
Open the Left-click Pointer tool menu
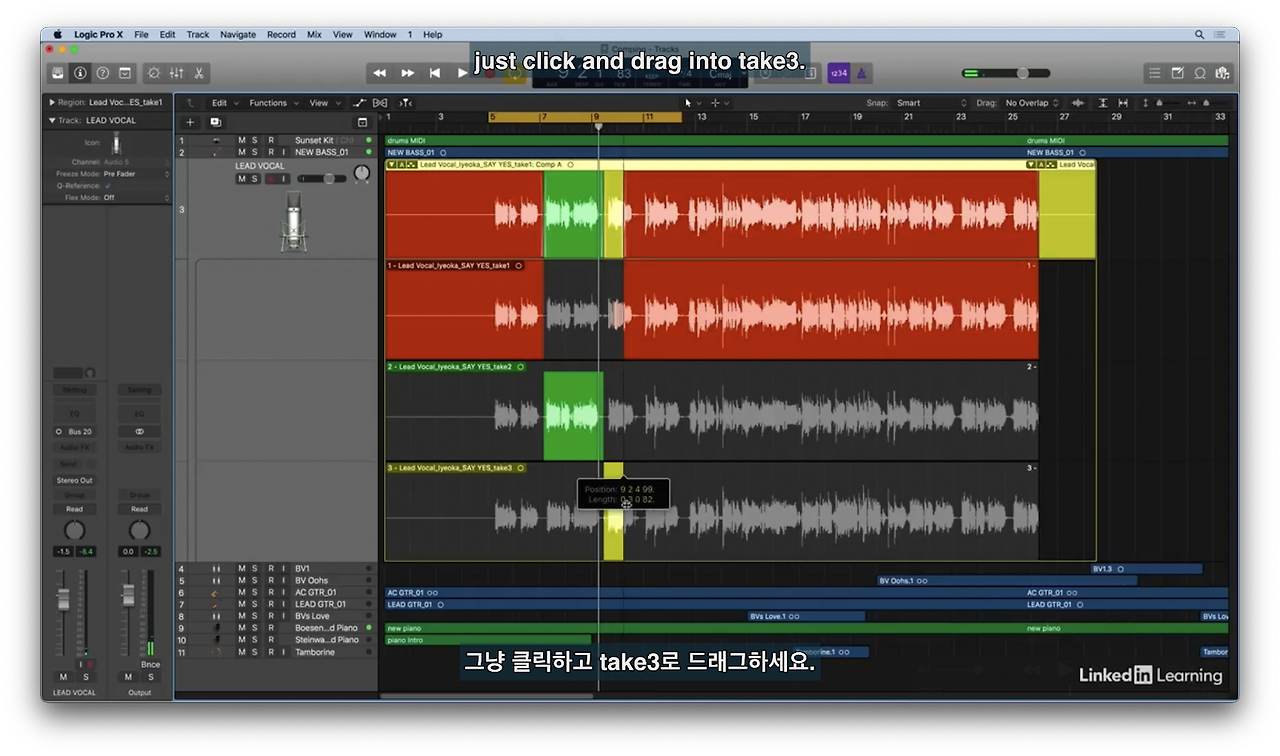[x=691, y=103]
